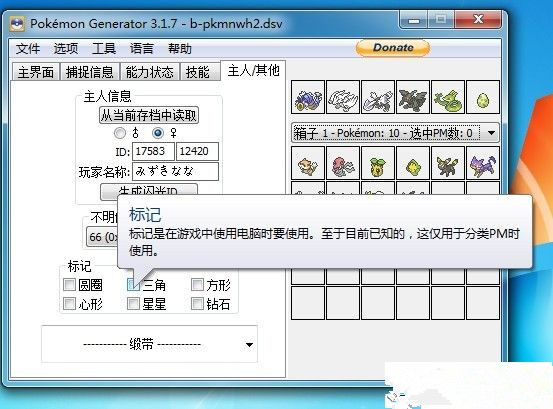
Task: Minimize the Pokémon Generator window
Action: (x=414, y=20)
